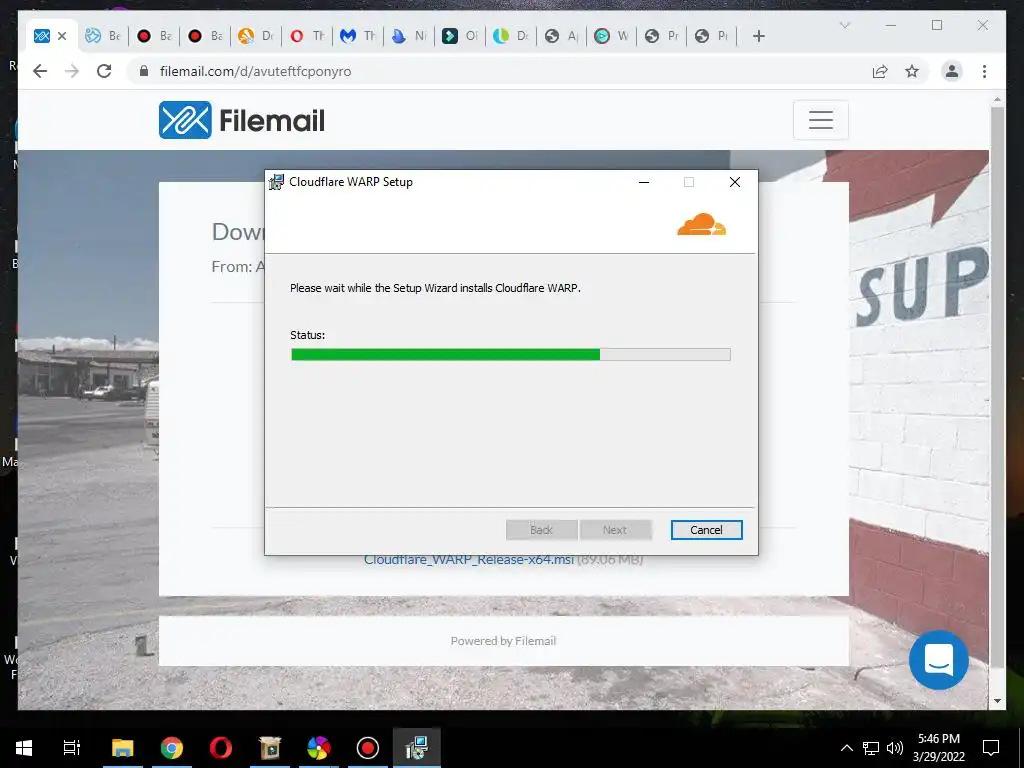Share this page using the share icon
1024x768 pixels.
pyautogui.click(x=880, y=71)
